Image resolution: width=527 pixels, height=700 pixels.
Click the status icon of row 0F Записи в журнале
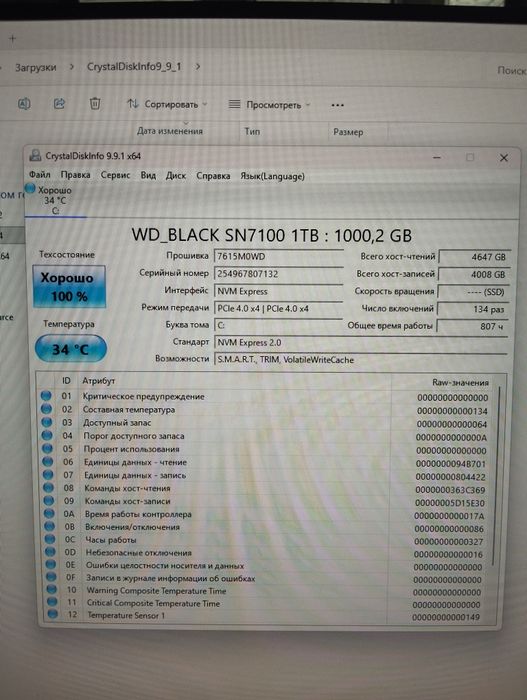point(52,577)
